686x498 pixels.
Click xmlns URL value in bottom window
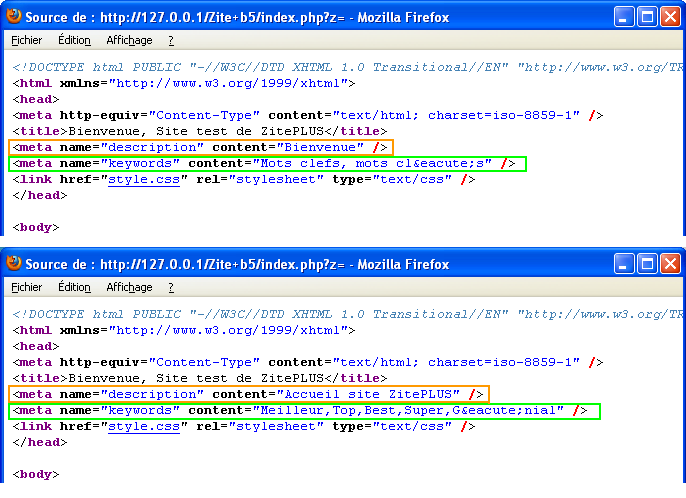pos(228,330)
